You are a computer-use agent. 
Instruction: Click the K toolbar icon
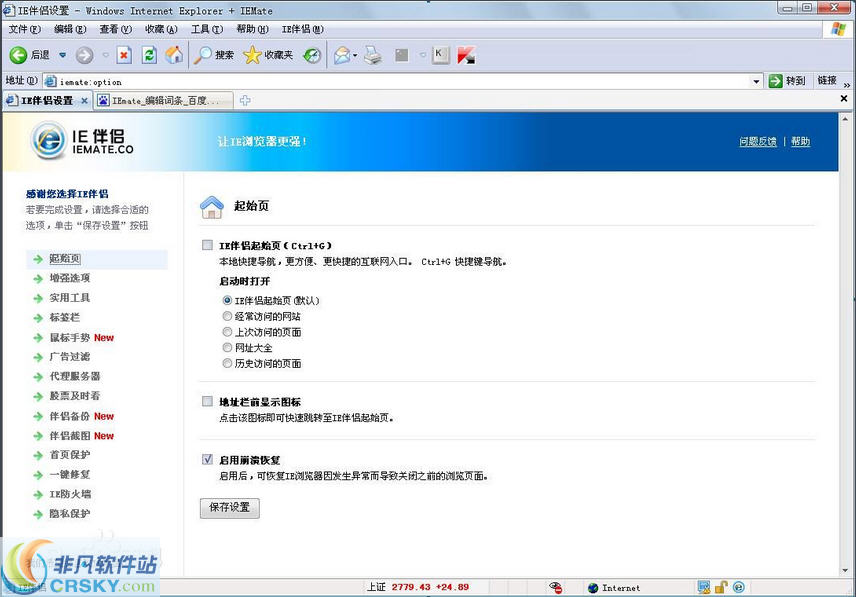[440, 55]
